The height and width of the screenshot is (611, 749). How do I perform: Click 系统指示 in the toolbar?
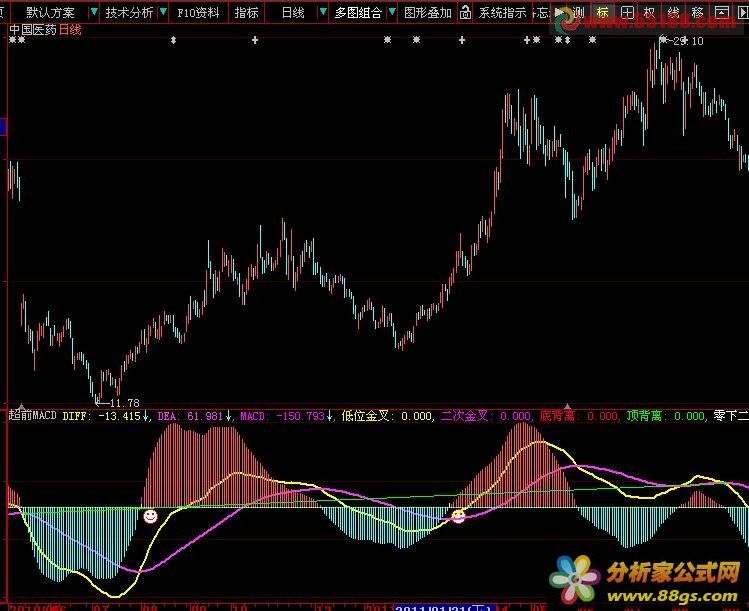503,12
